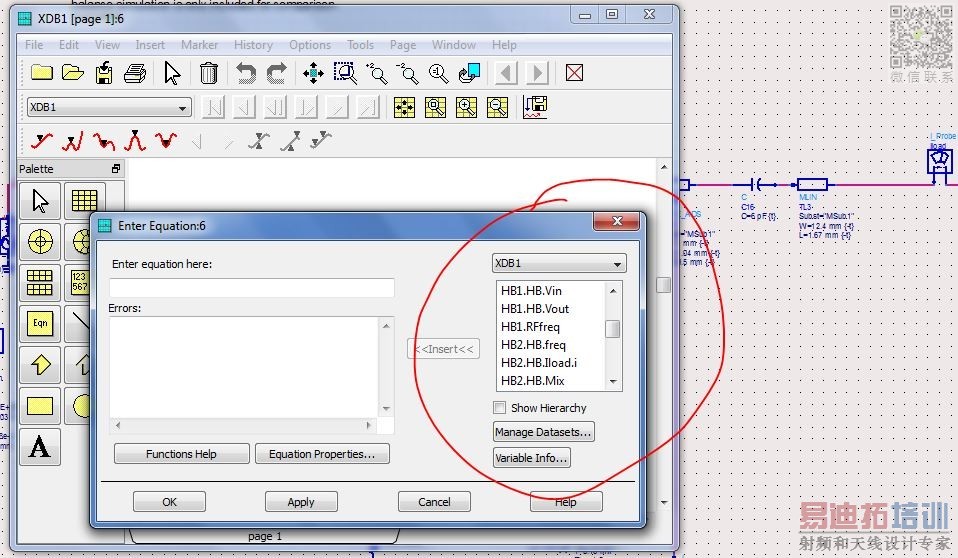Click the yellow arrow shape in Palette

tap(40, 365)
